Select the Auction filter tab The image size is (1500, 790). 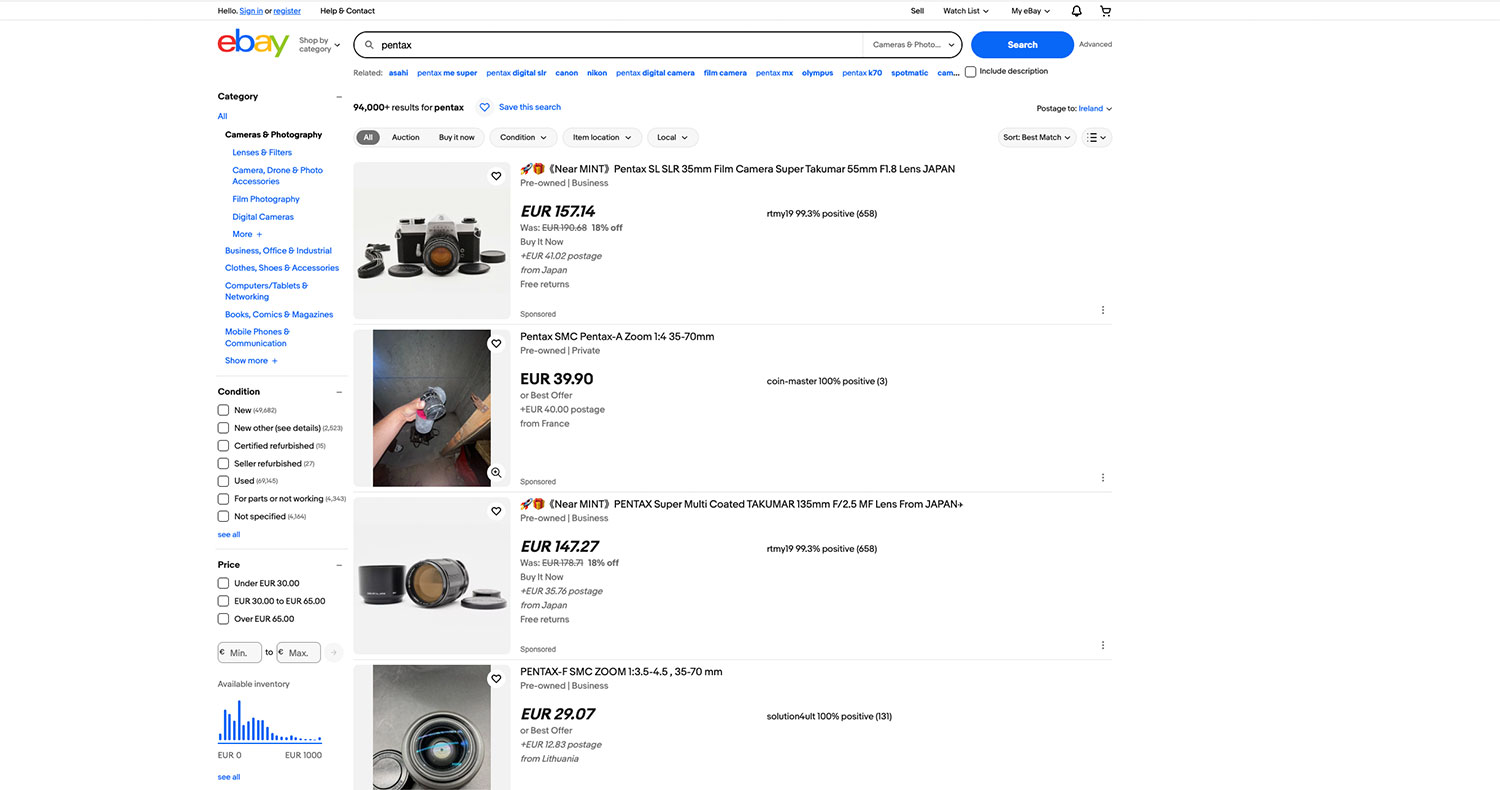(x=406, y=138)
